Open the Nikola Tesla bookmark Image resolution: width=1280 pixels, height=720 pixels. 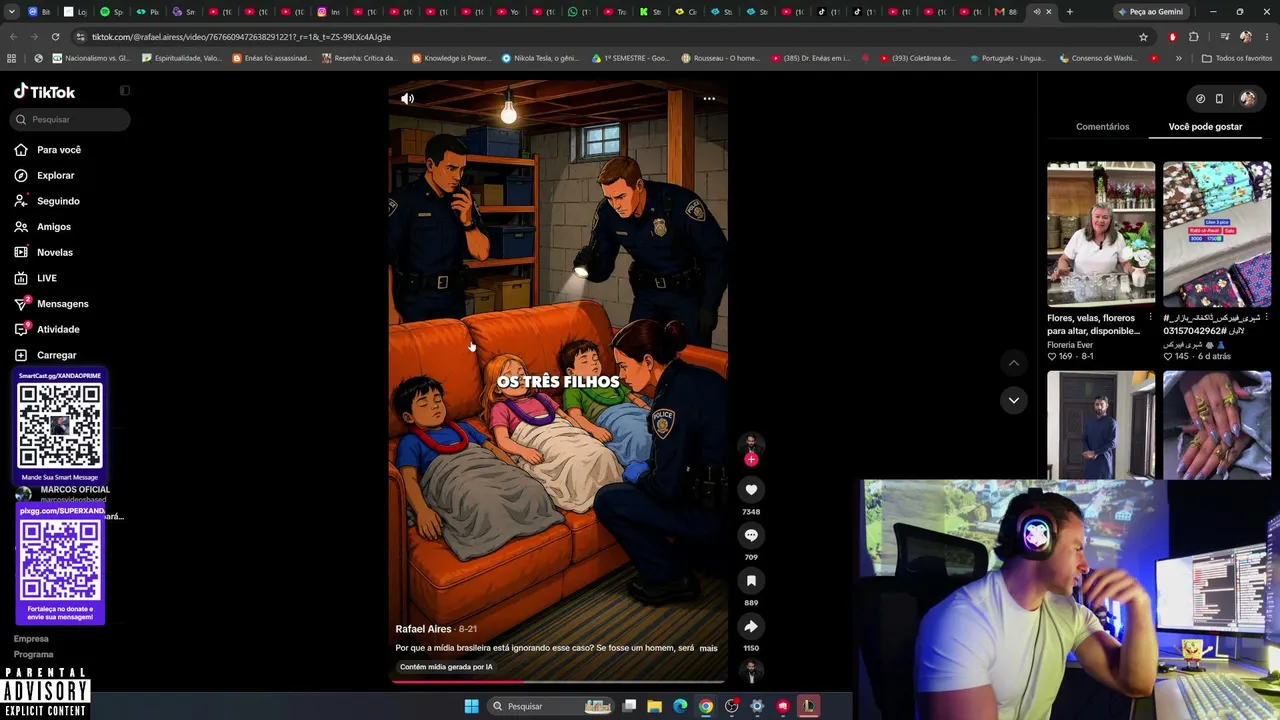(540, 58)
